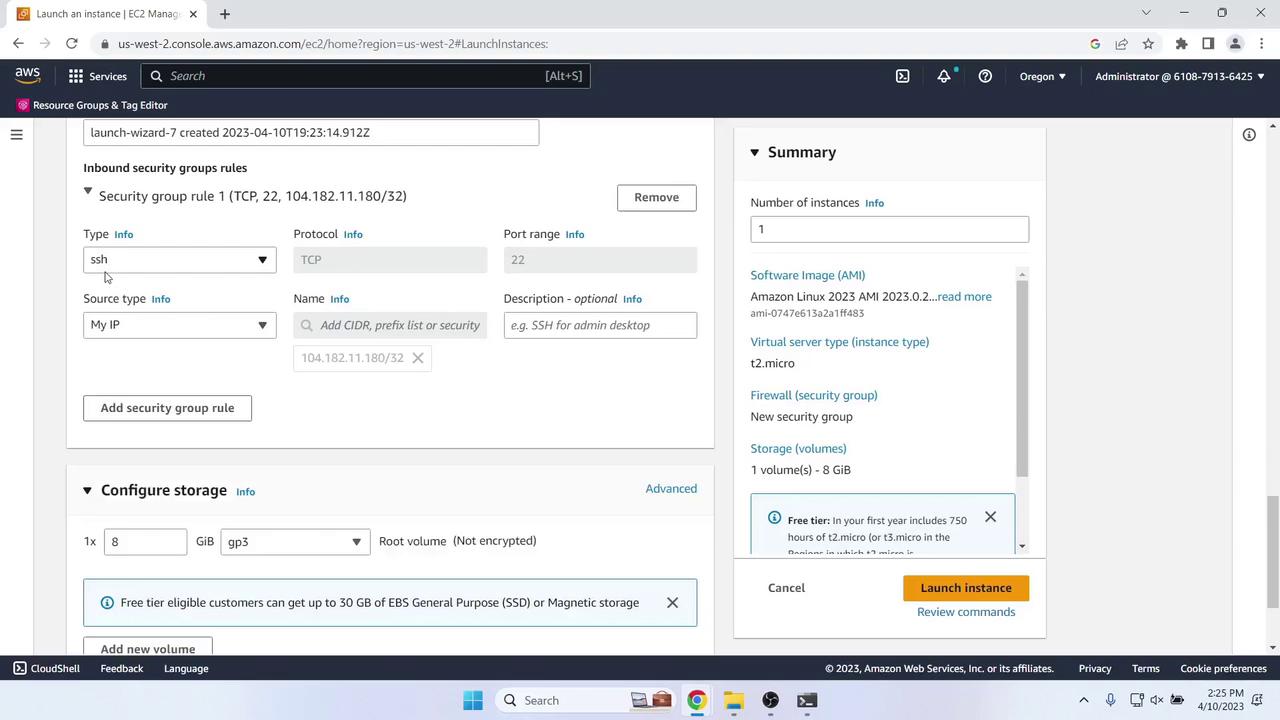Open the browser side panel
The width and height of the screenshot is (1280, 720).
(1208, 44)
